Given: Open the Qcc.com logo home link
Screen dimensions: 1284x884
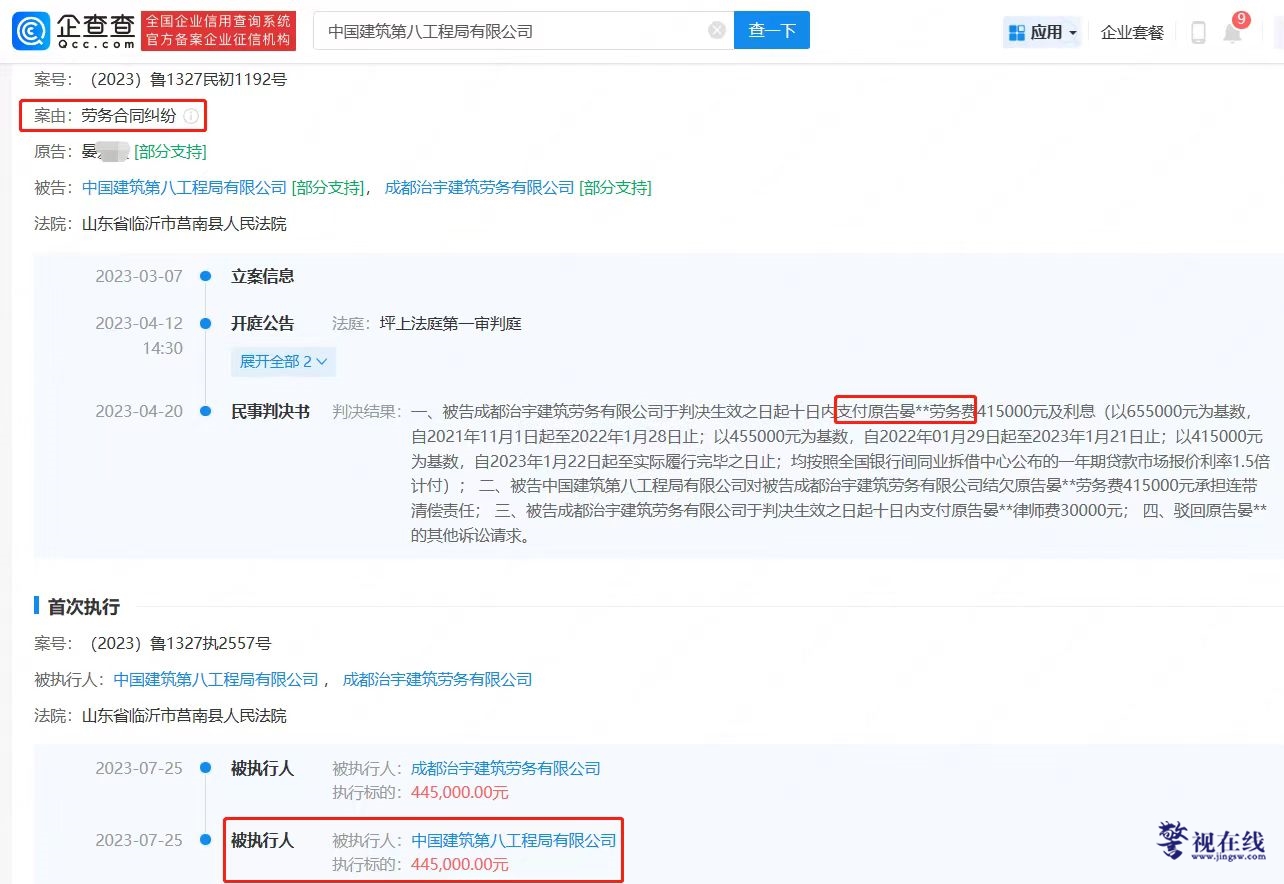Looking at the screenshot, I should point(72,31).
